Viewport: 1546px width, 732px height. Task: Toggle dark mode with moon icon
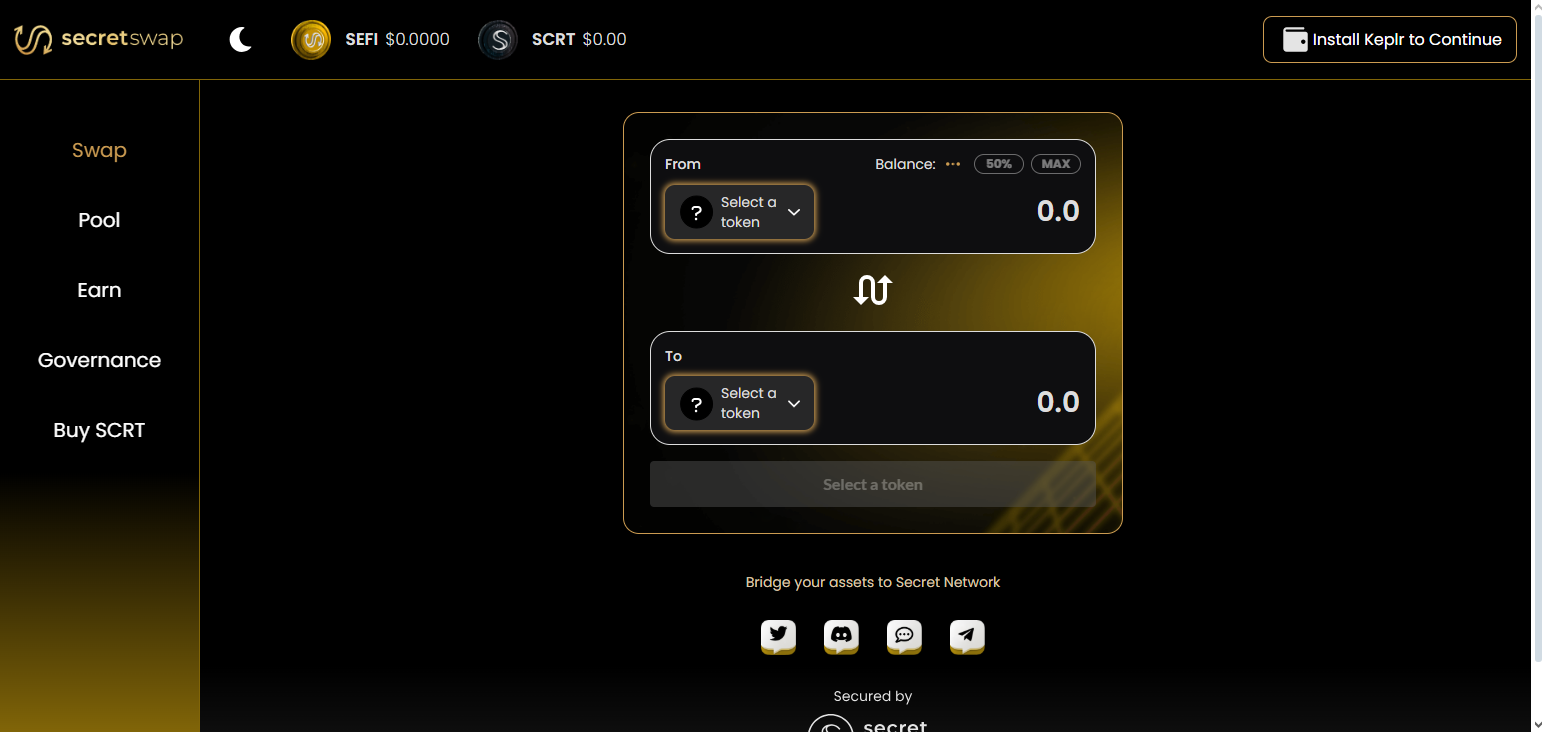click(241, 40)
